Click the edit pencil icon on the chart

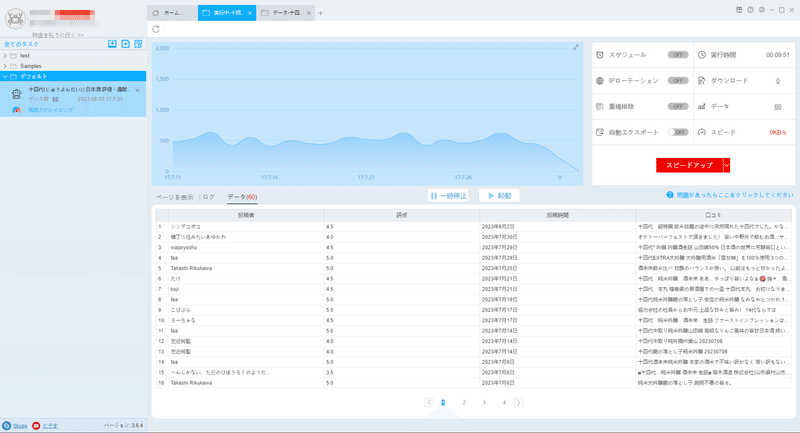(576, 47)
